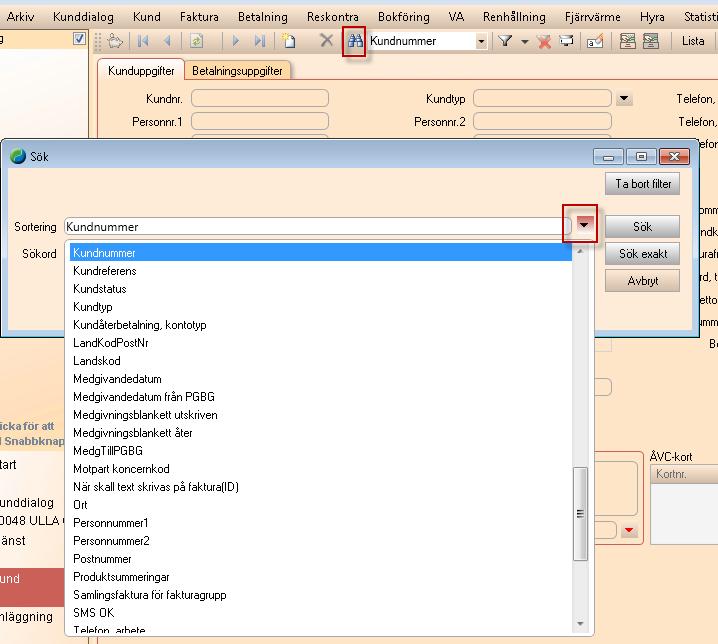
Task: Click the first green form layout icon
Action: tap(627, 41)
